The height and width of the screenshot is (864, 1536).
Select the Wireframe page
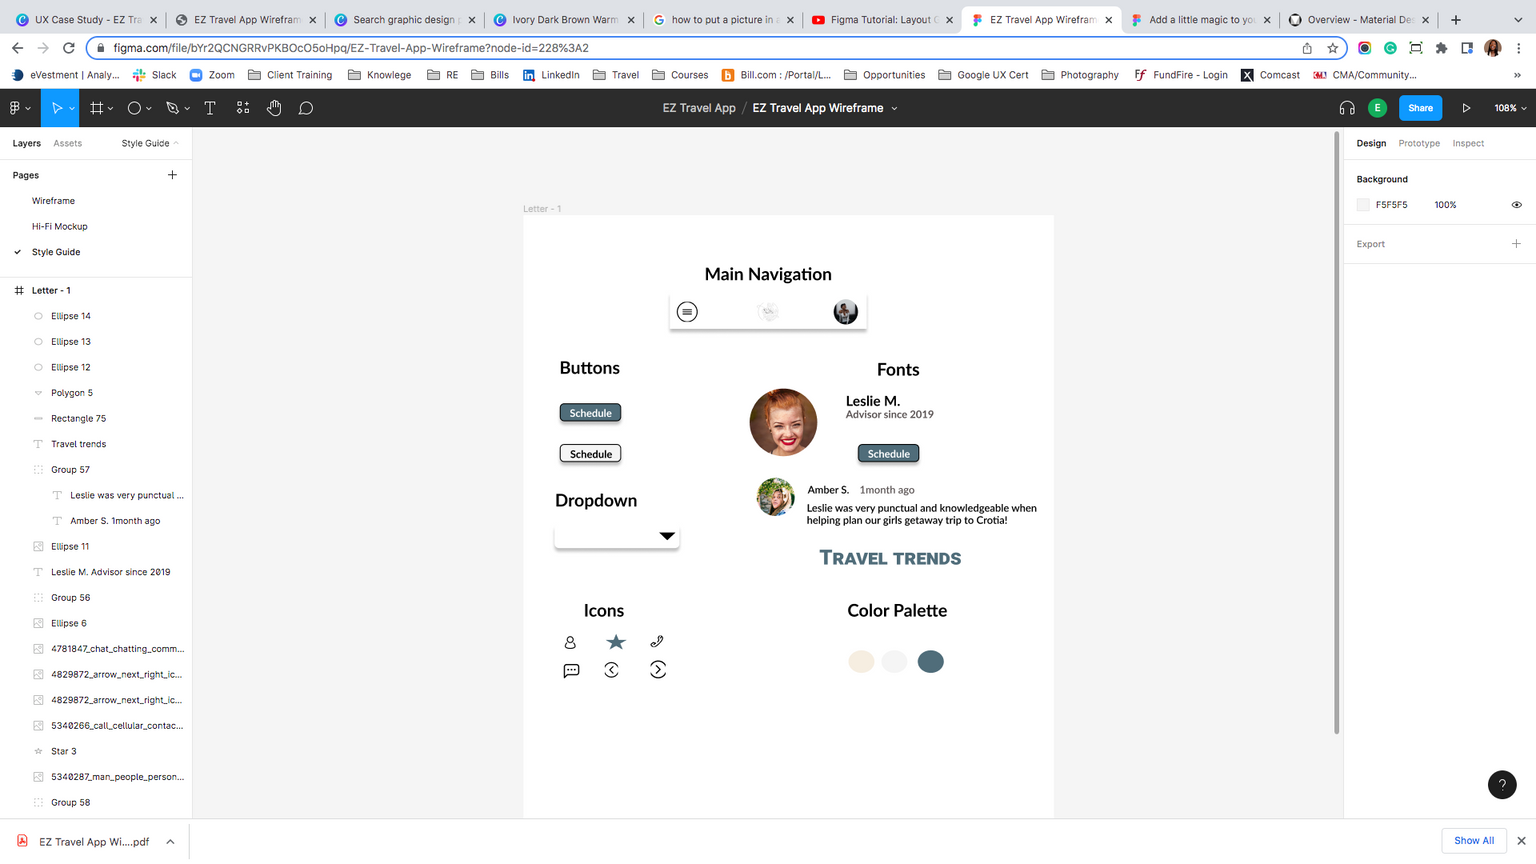tap(53, 201)
